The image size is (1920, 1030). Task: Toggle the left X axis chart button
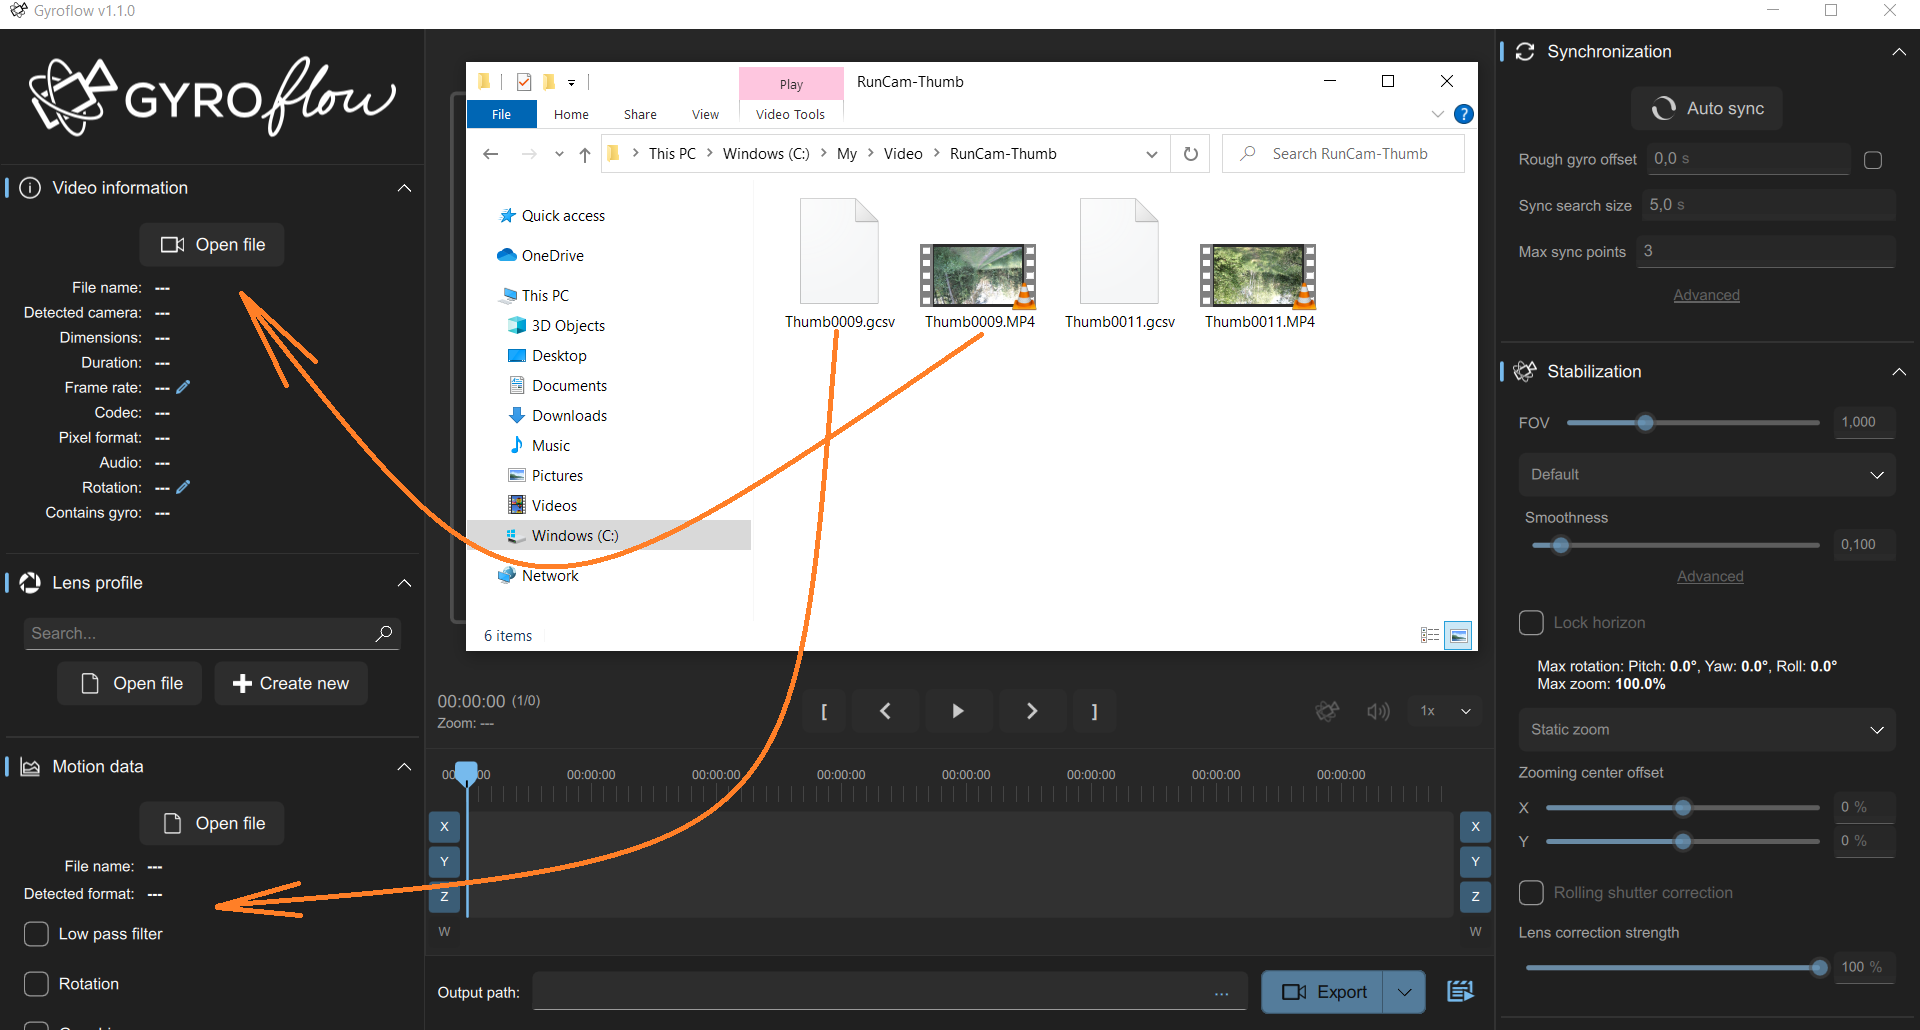[444, 827]
